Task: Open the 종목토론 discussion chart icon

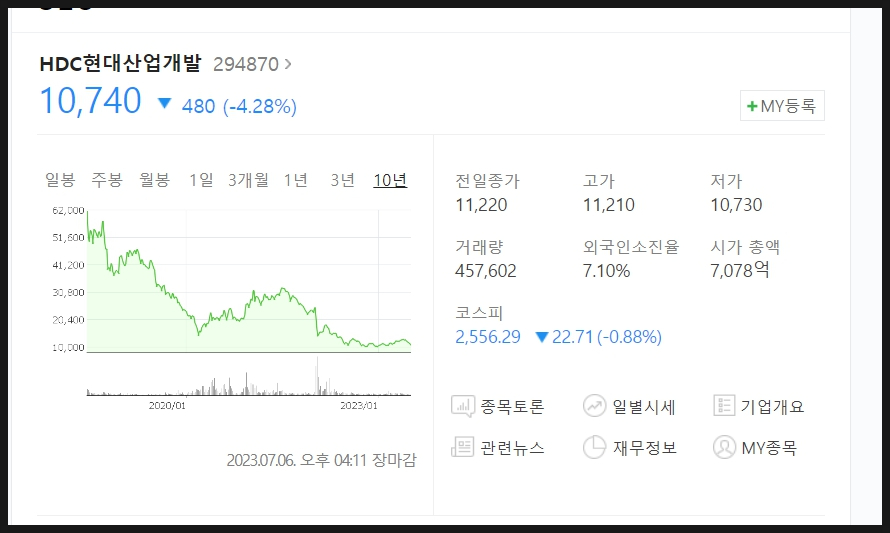Action: (x=463, y=406)
